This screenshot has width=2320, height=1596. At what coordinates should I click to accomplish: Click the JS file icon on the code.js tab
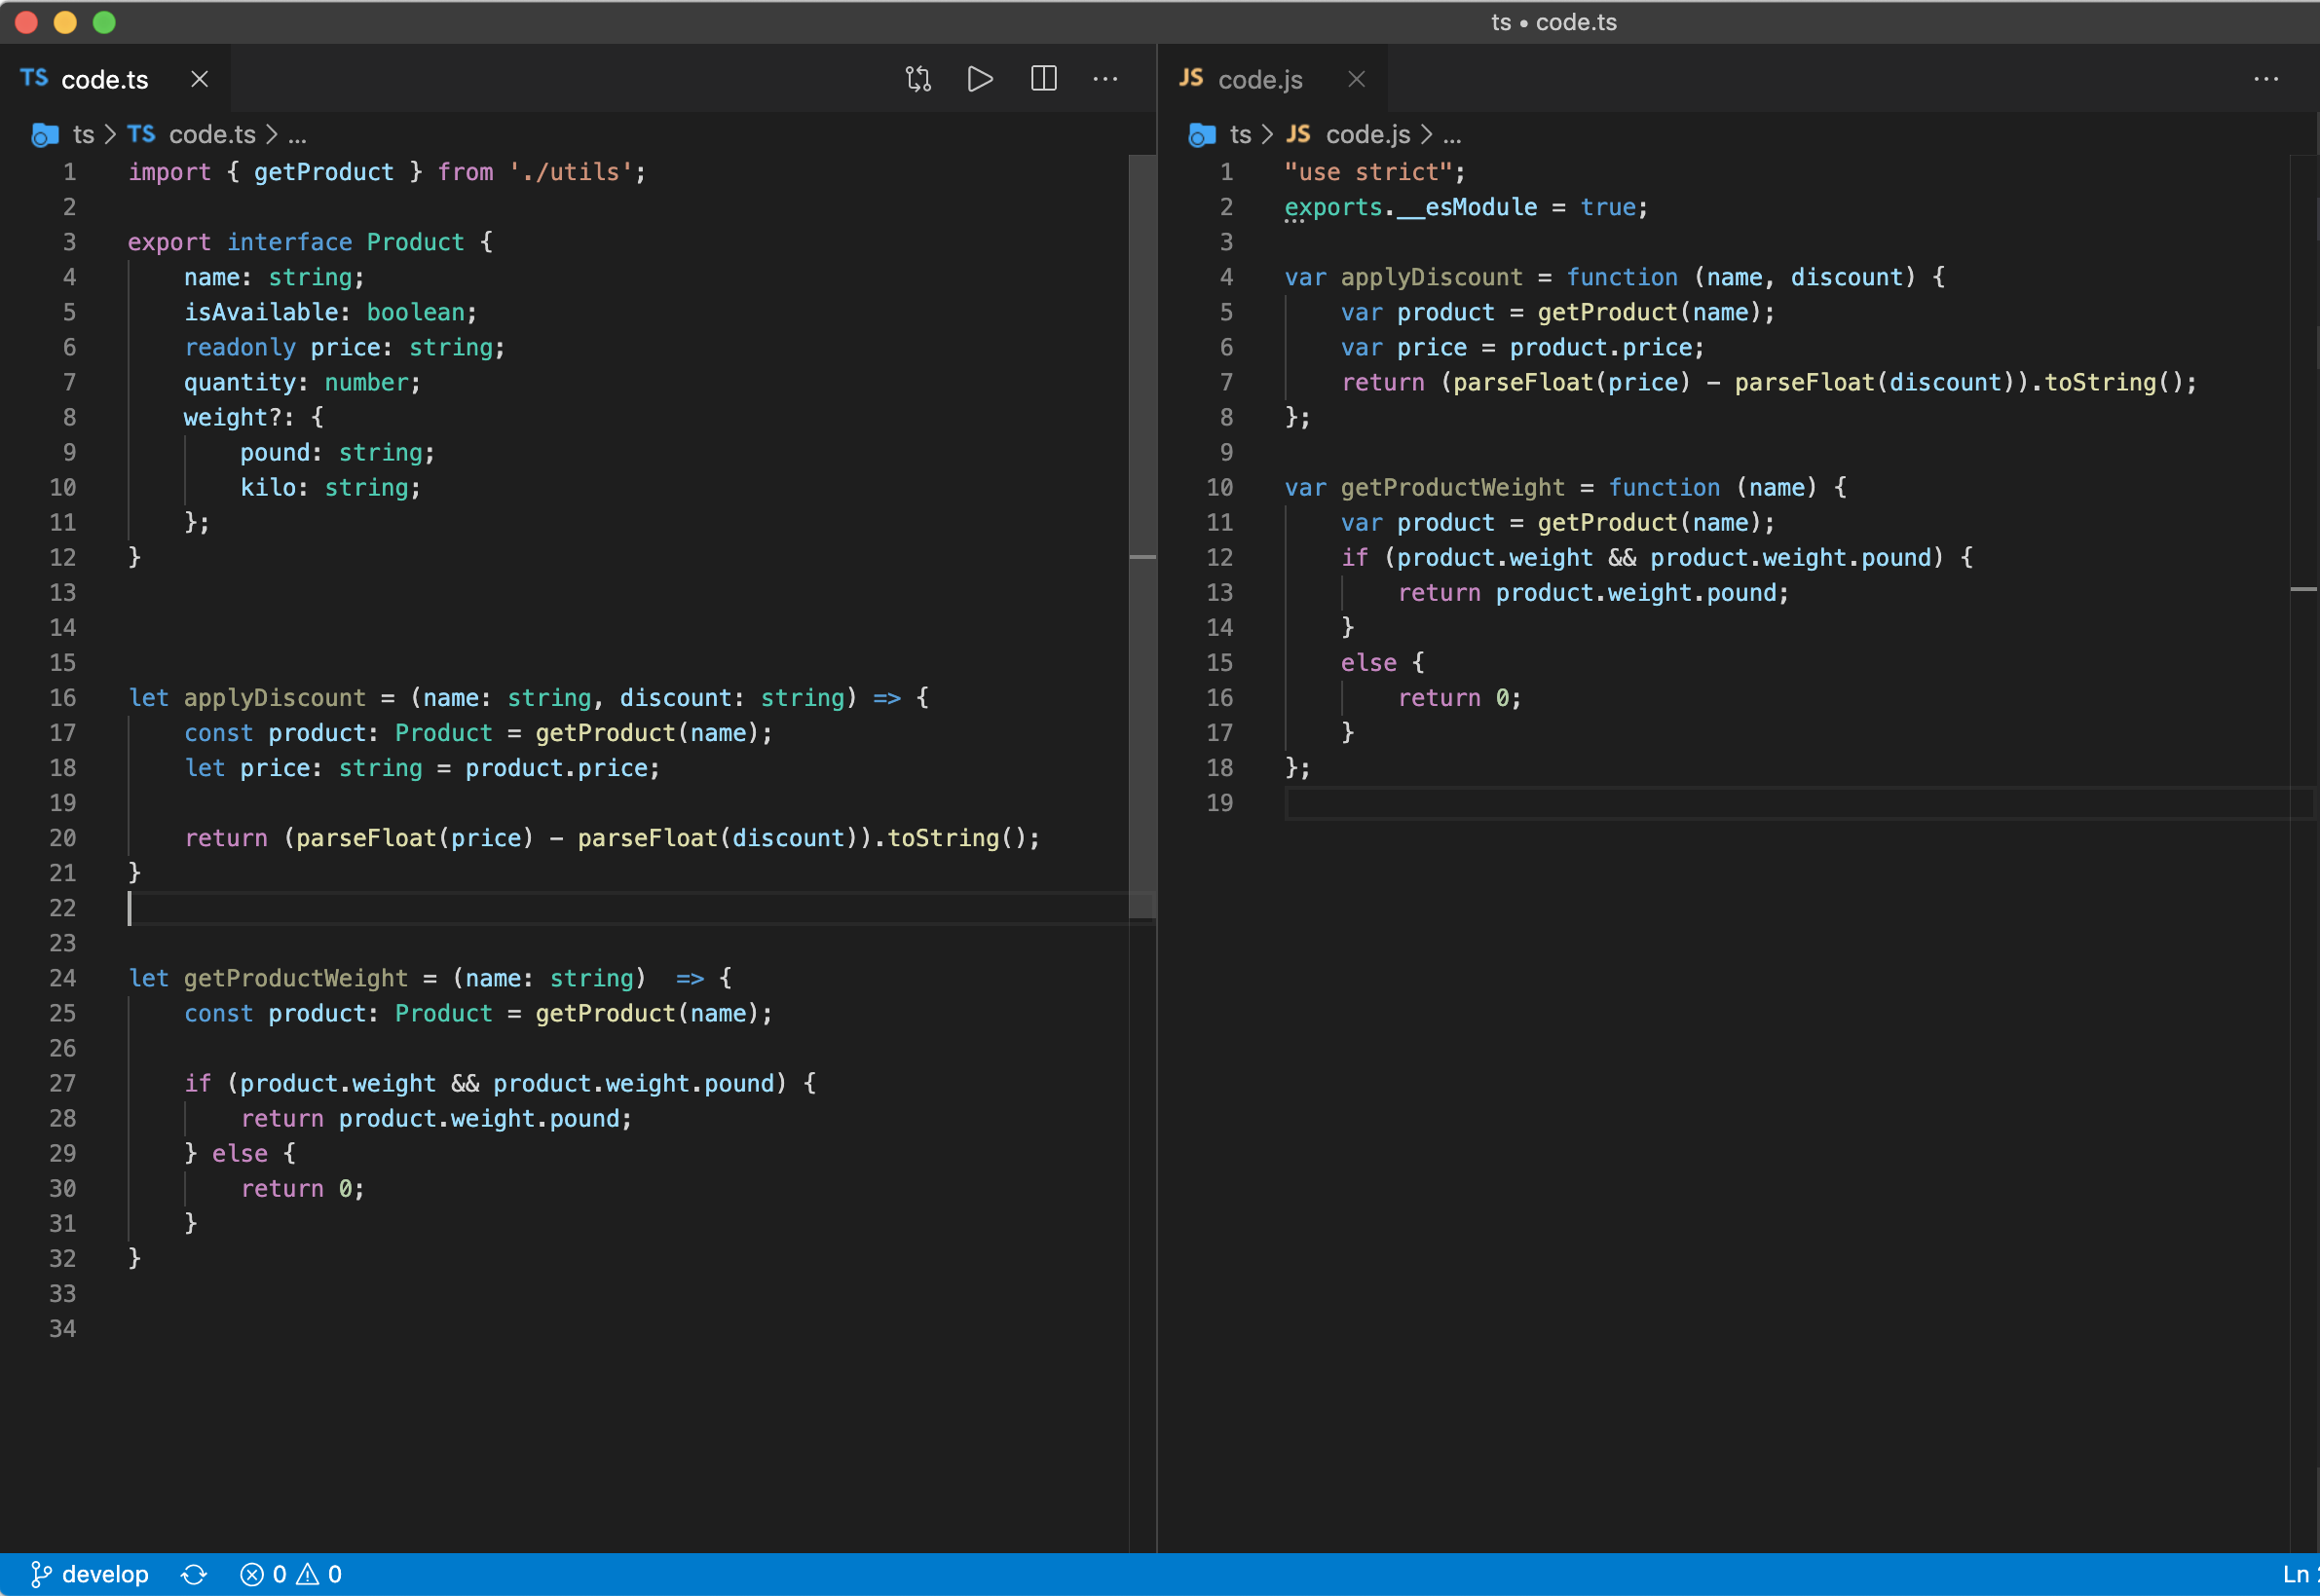coord(1191,78)
